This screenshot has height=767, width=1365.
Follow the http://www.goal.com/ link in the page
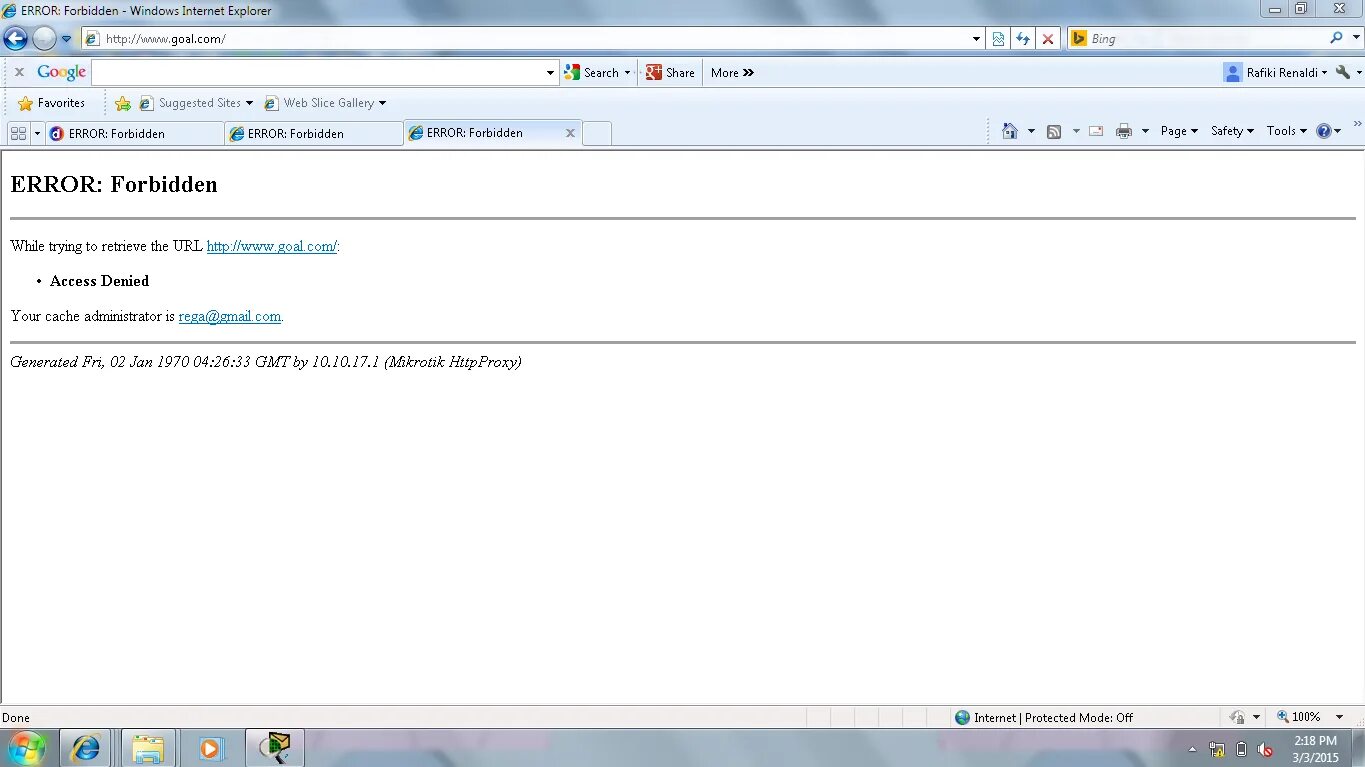point(272,246)
